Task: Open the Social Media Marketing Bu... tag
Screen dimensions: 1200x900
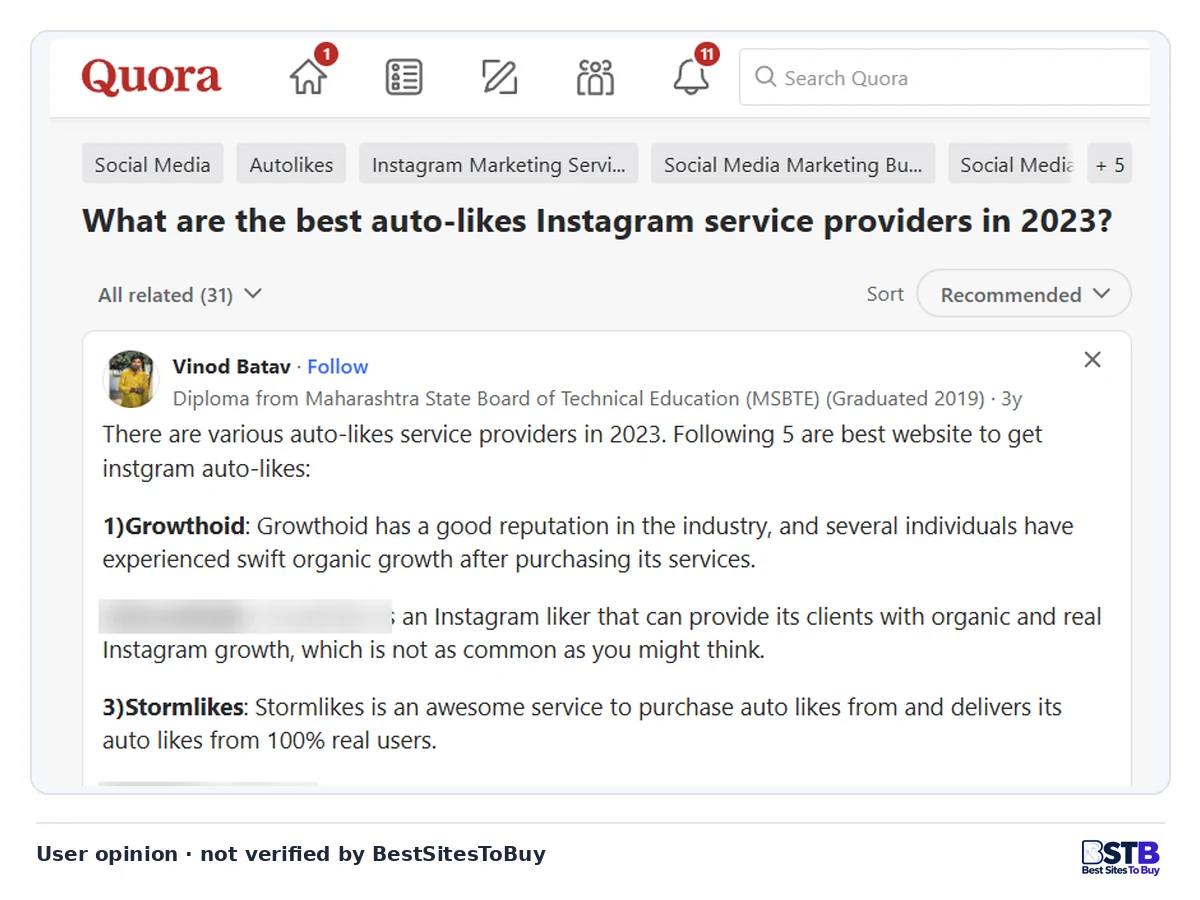Action: (793, 165)
